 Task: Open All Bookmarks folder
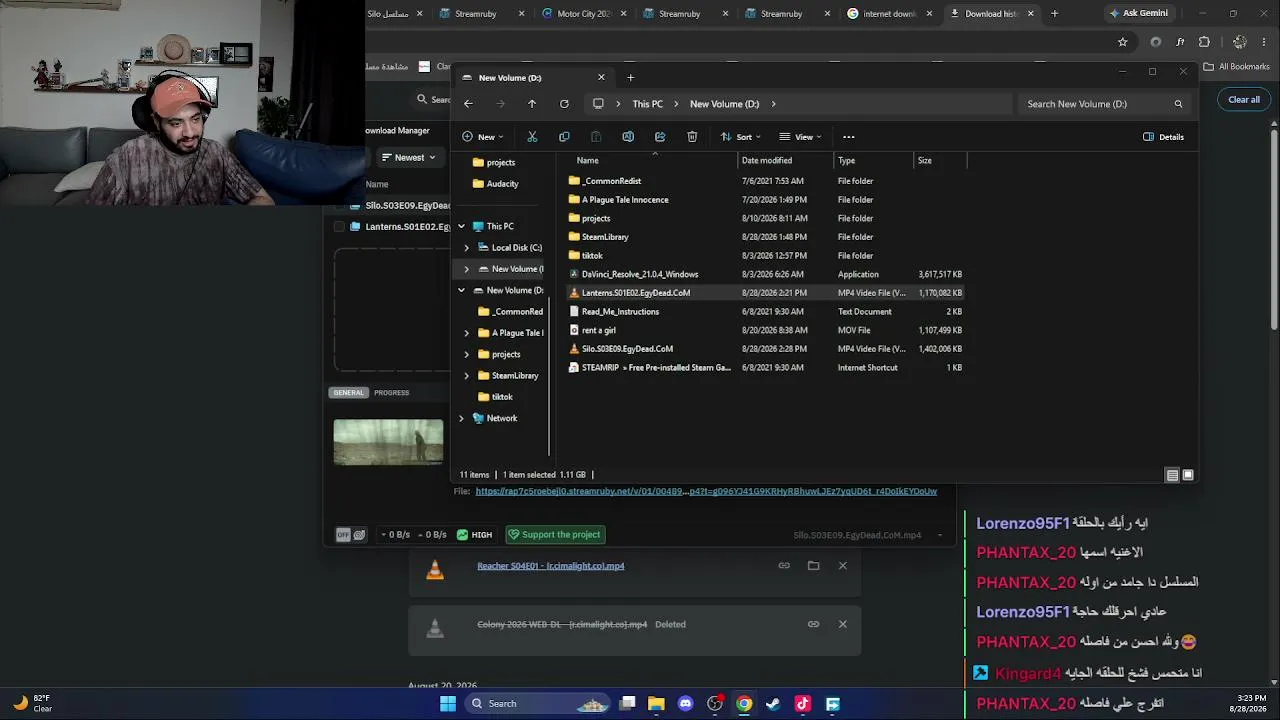pos(1236,67)
